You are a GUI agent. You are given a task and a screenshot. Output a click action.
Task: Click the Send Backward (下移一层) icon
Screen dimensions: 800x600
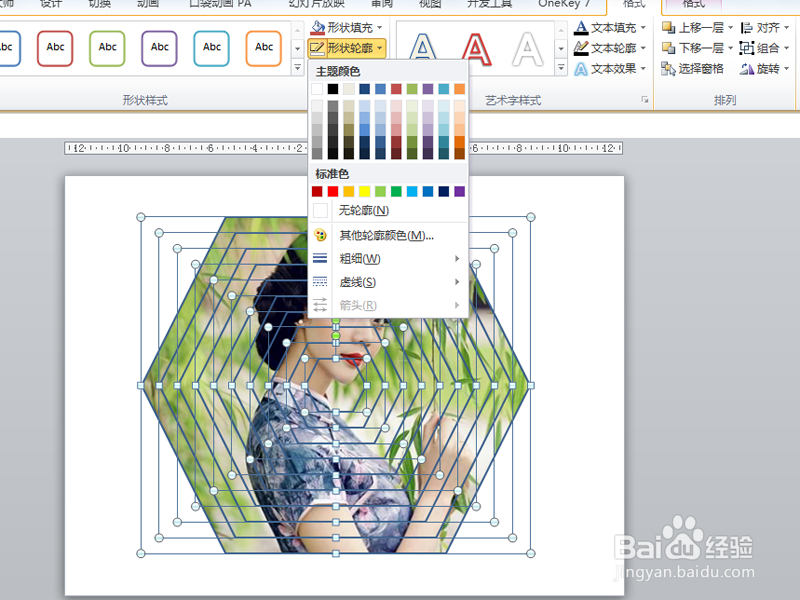pyautogui.click(x=668, y=48)
